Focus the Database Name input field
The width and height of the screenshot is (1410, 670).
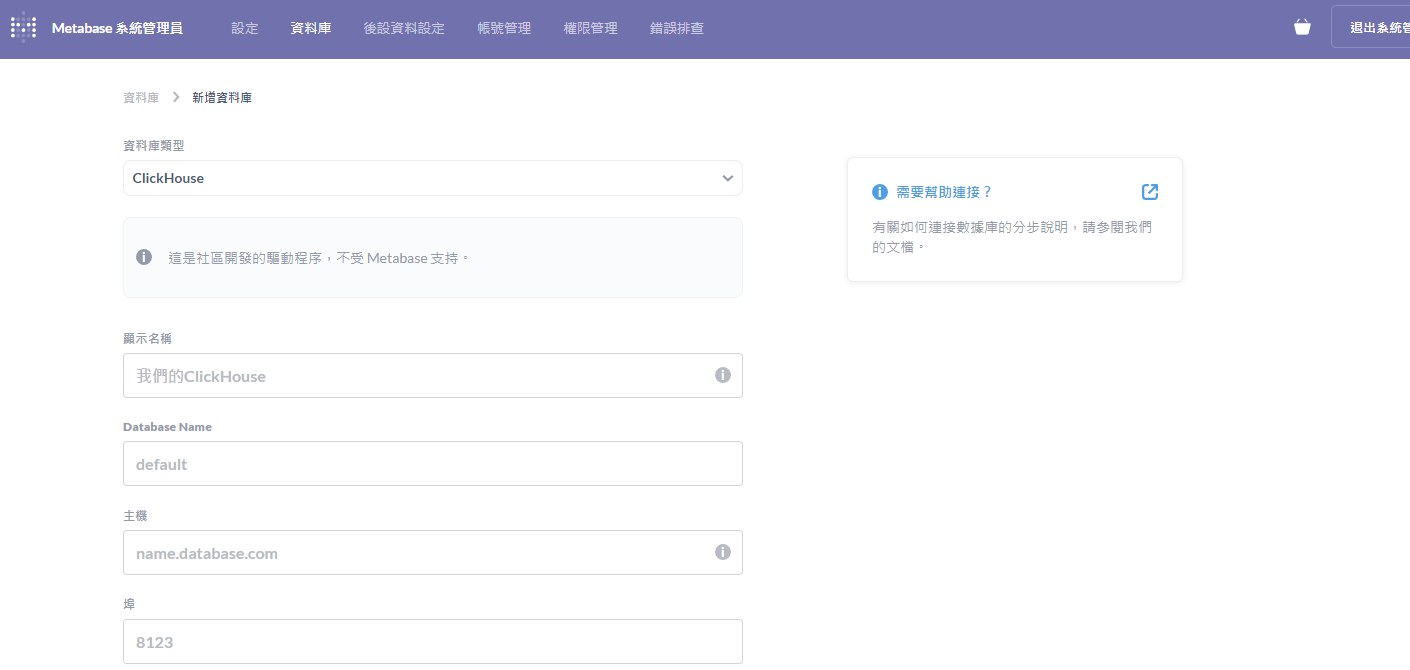pos(433,464)
